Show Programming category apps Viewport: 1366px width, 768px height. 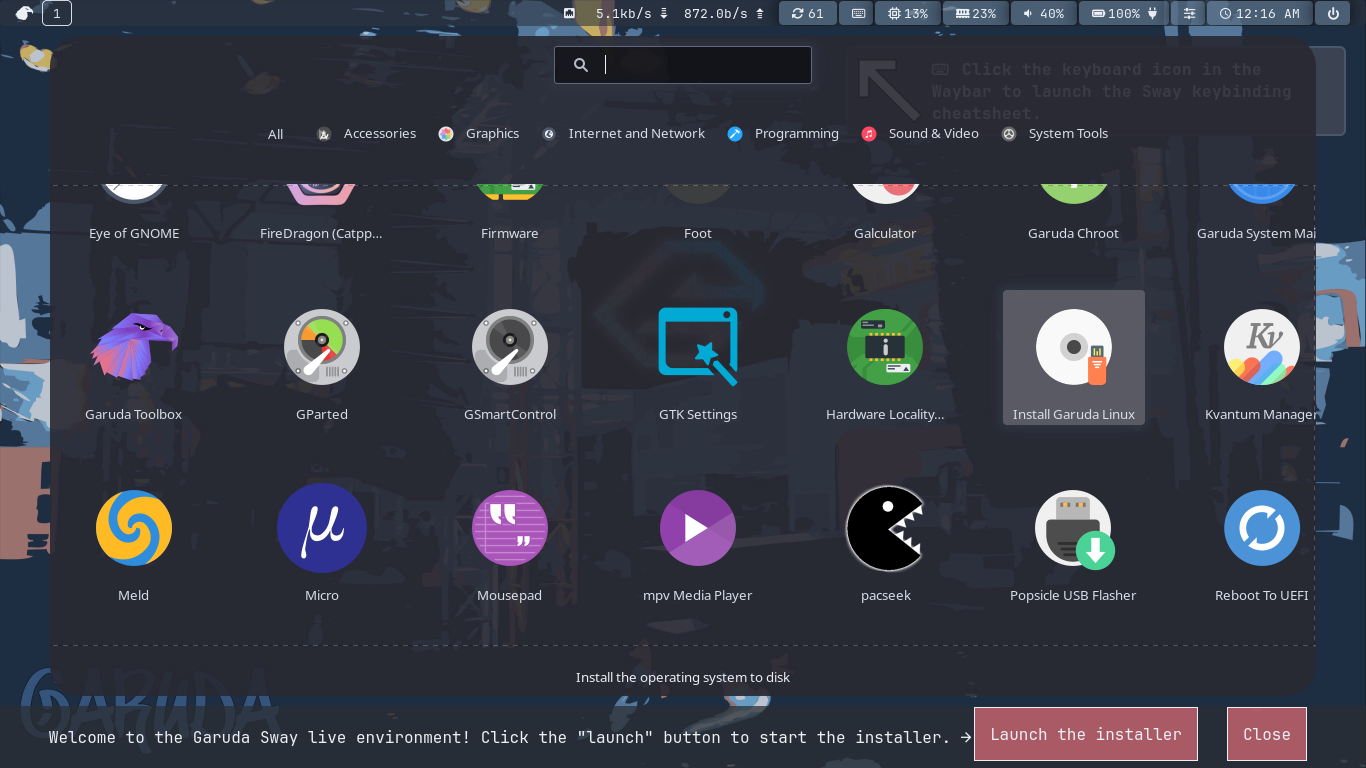click(x=784, y=134)
